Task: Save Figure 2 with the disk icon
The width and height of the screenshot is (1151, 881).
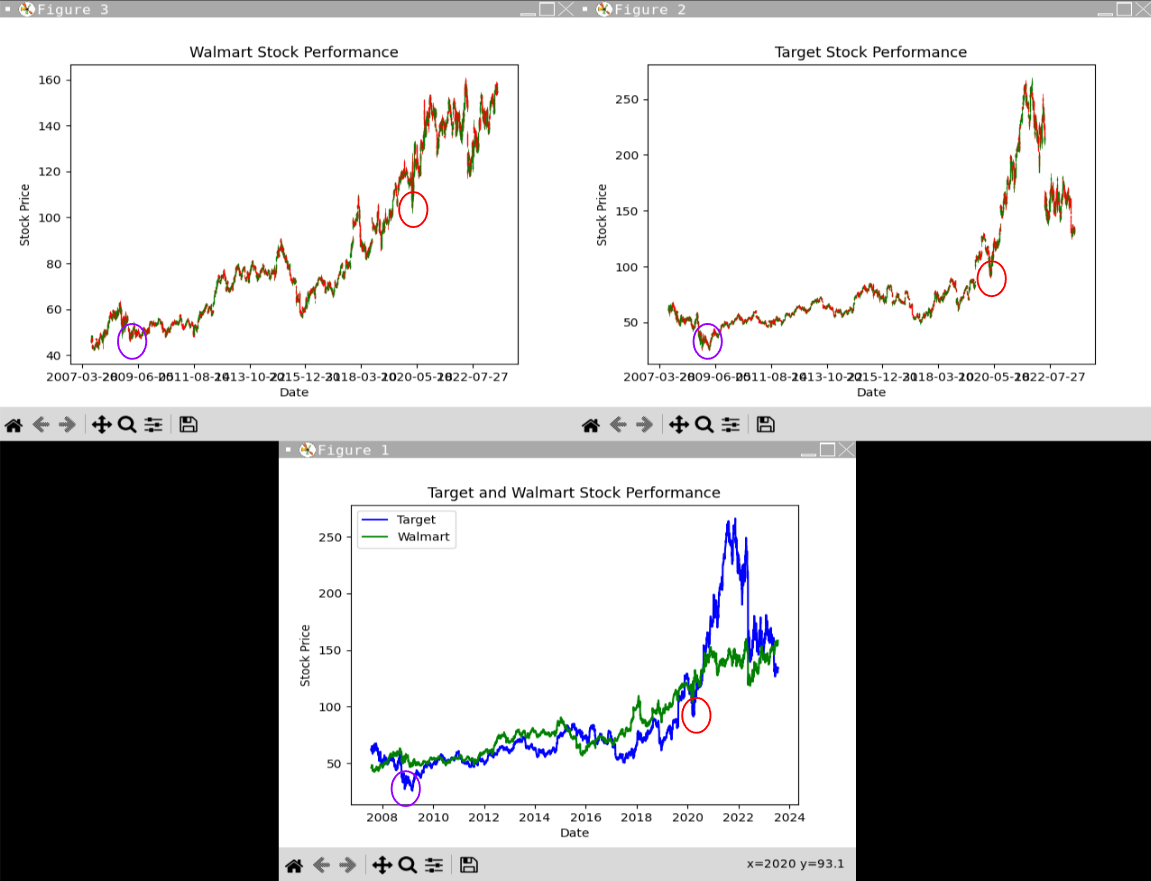Action: [766, 424]
